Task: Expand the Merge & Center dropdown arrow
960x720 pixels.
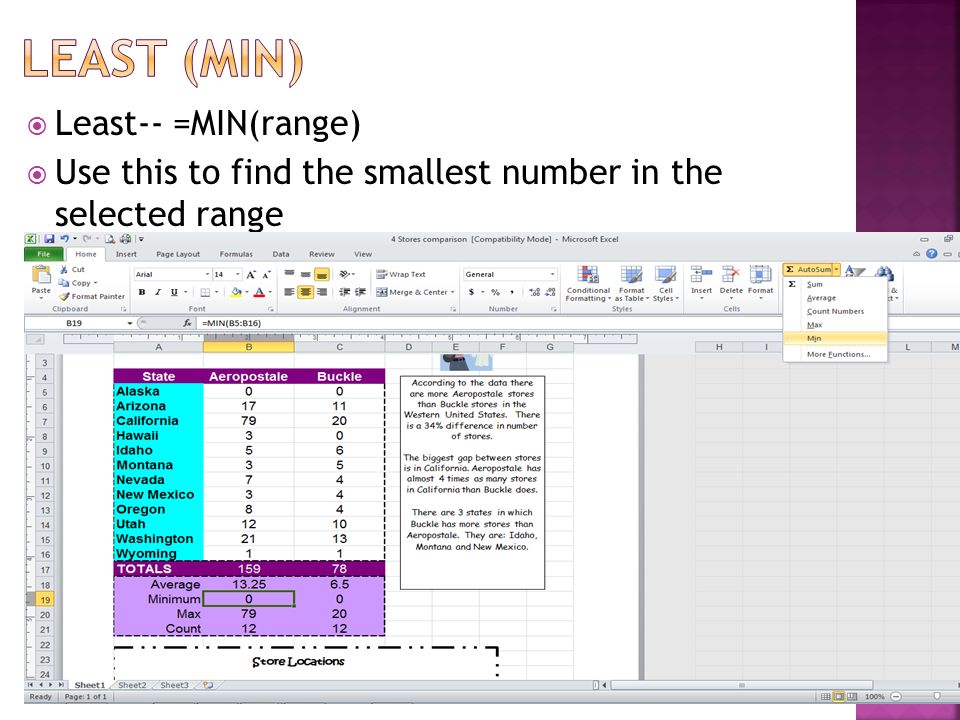Action: click(x=452, y=292)
